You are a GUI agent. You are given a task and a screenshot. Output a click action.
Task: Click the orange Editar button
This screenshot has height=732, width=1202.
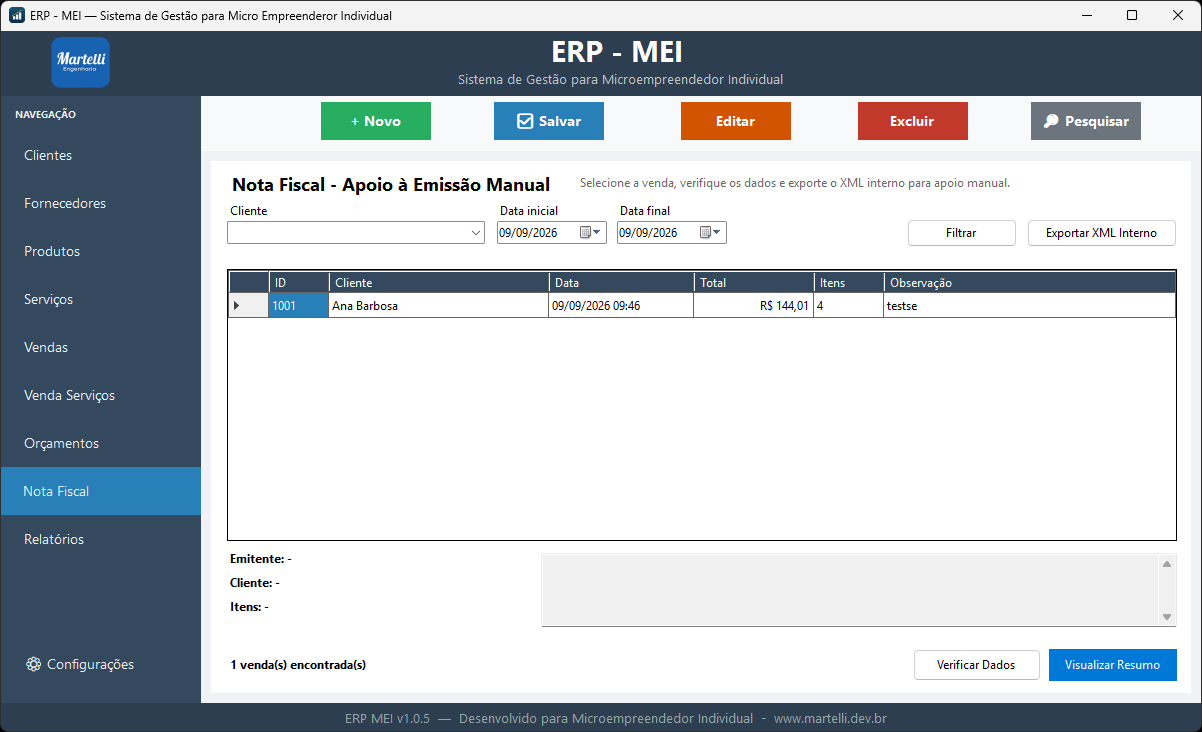click(x=736, y=121)
